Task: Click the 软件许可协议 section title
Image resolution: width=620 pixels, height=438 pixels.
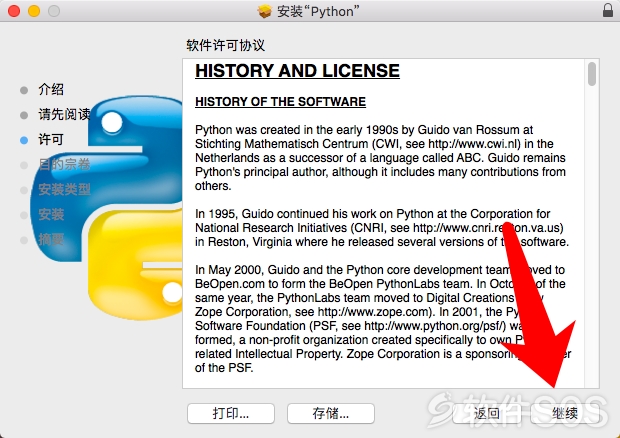Action: coord(225,45)
